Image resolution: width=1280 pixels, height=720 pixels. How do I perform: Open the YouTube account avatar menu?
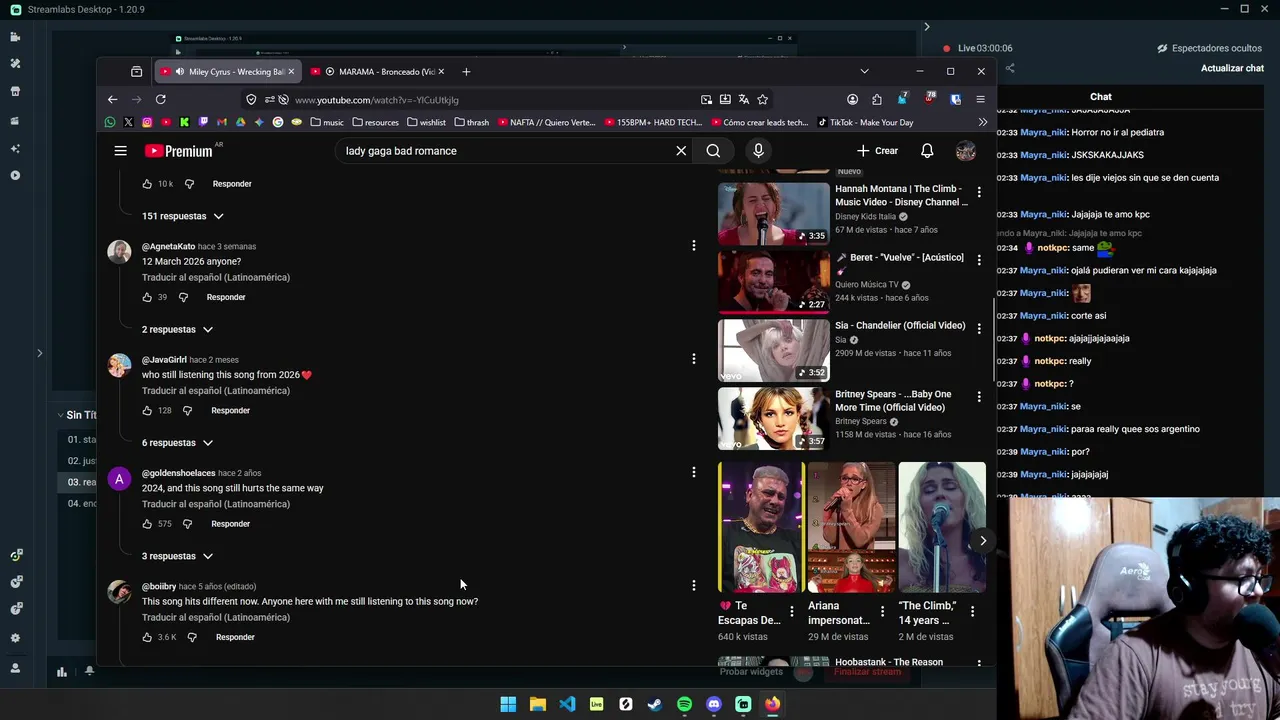(965, 151)
